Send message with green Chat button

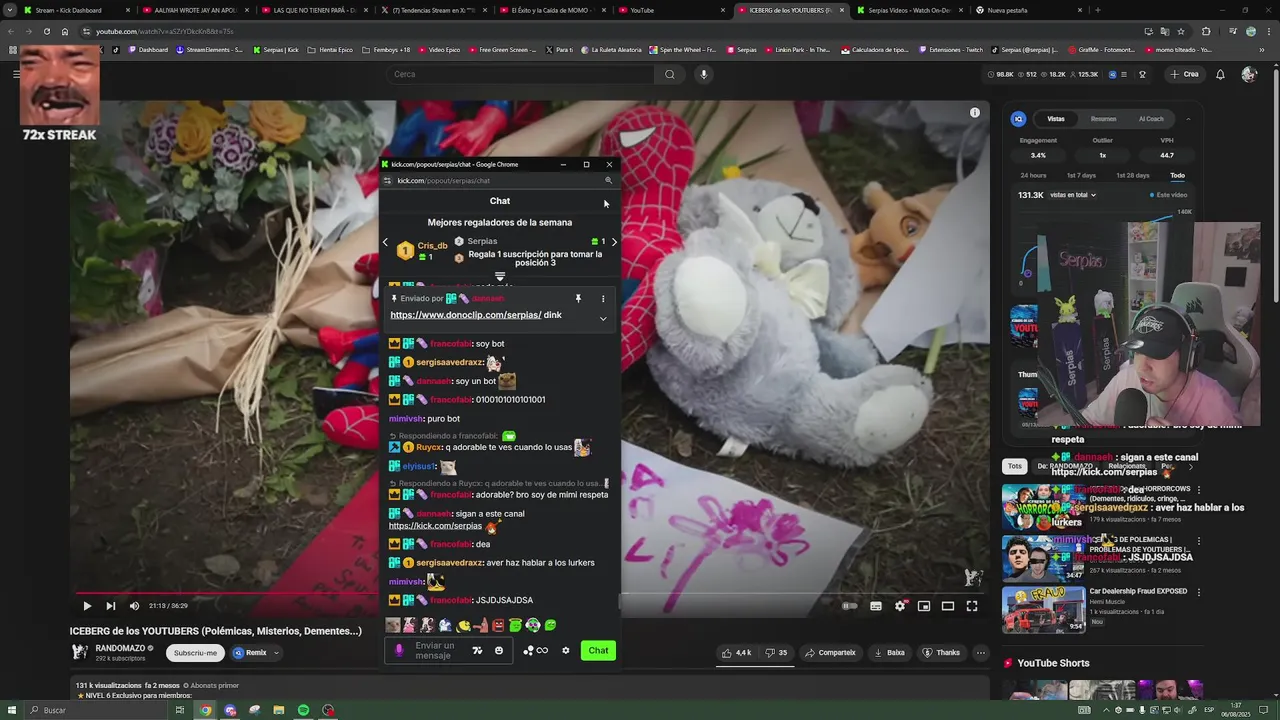(x=598, y=651)
